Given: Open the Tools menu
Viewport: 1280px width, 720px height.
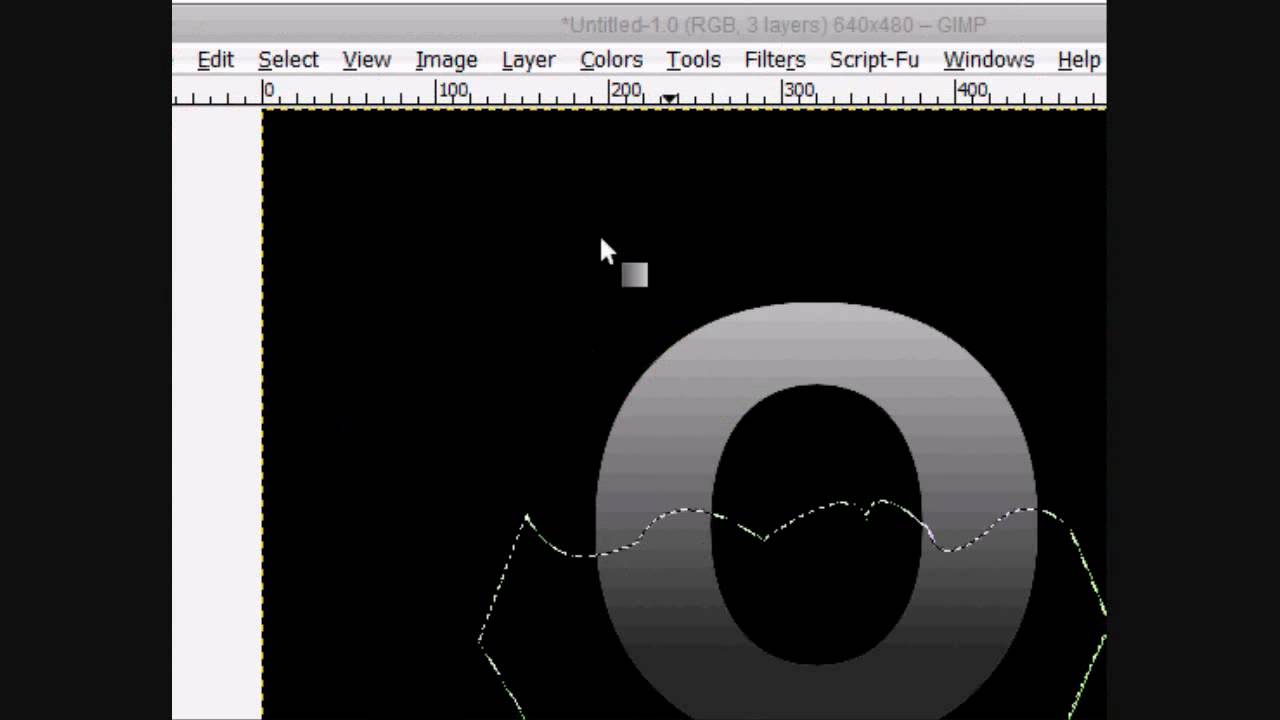Looking at the screenshot, I should [x=693, y=60].
